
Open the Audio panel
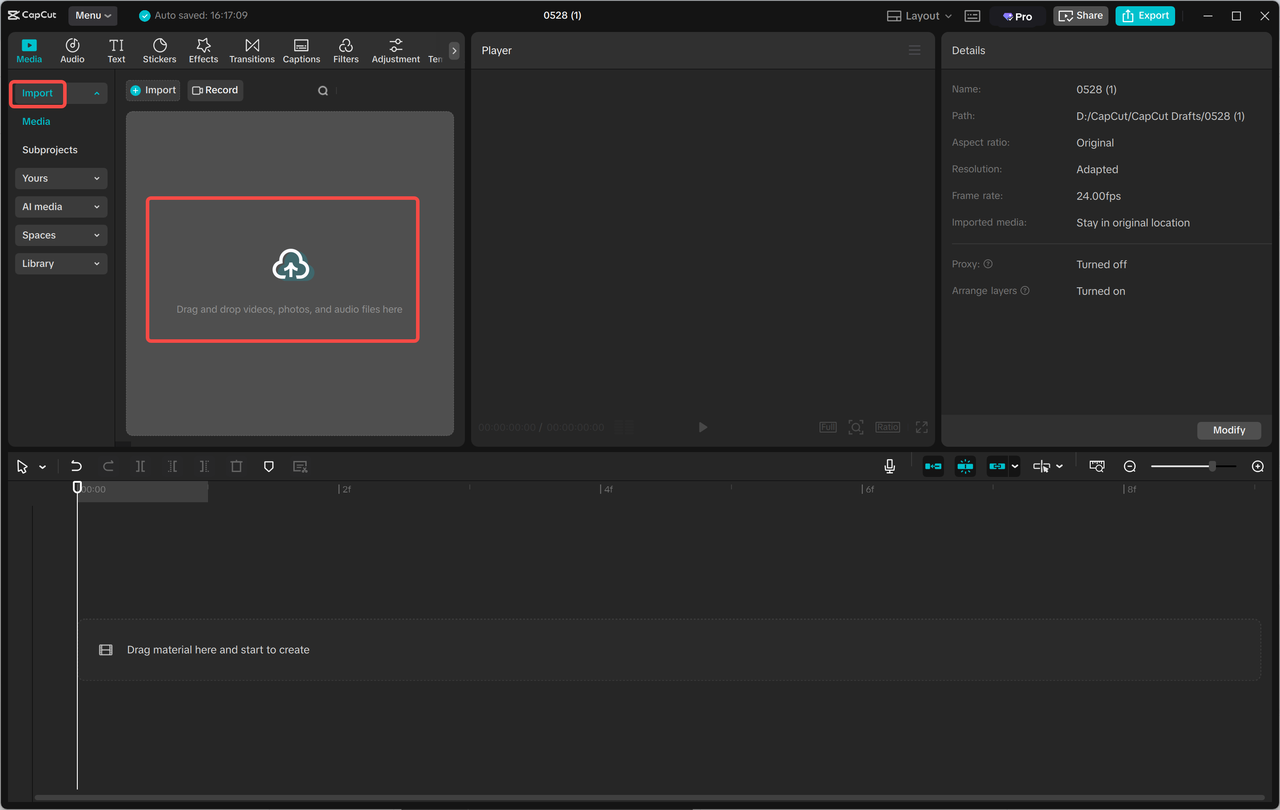71,50
